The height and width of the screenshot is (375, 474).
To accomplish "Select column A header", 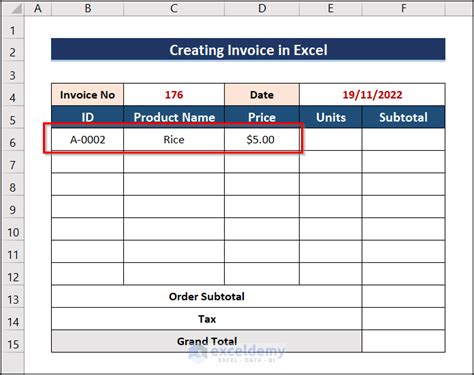I will (38, 8).
